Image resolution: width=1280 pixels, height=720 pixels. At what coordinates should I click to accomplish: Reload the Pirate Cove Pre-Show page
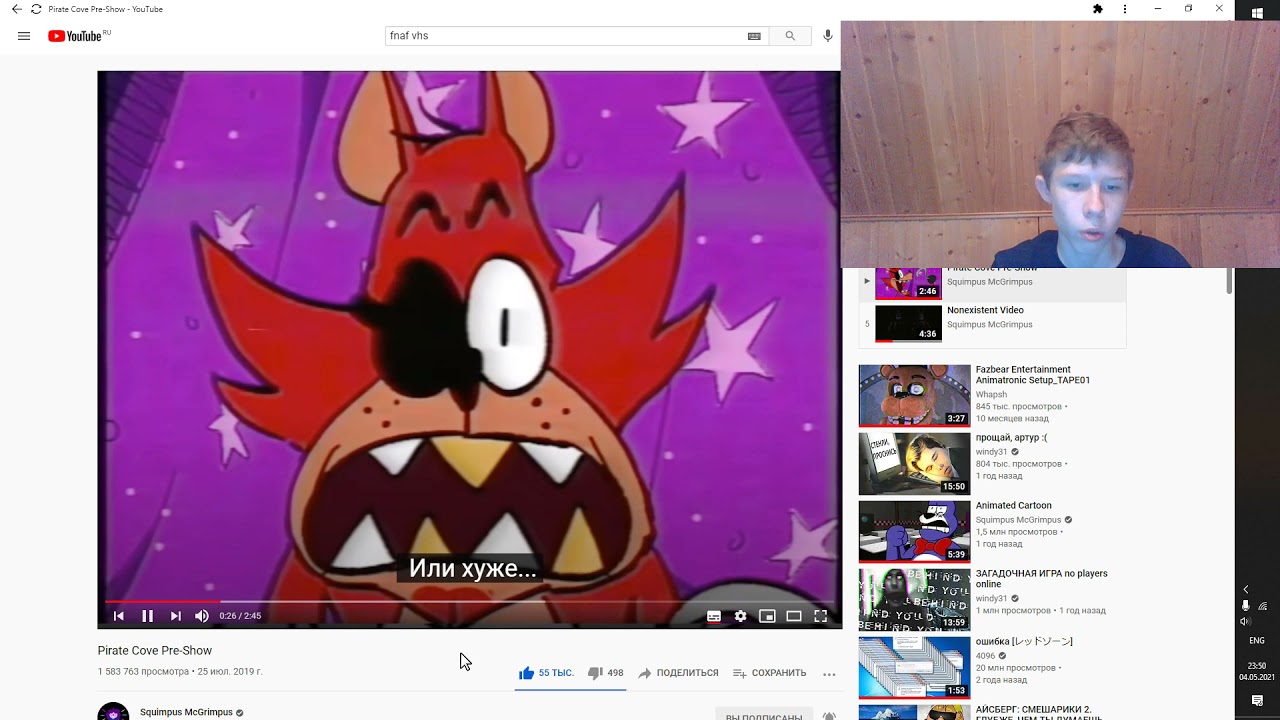click(x=36, y=9)
